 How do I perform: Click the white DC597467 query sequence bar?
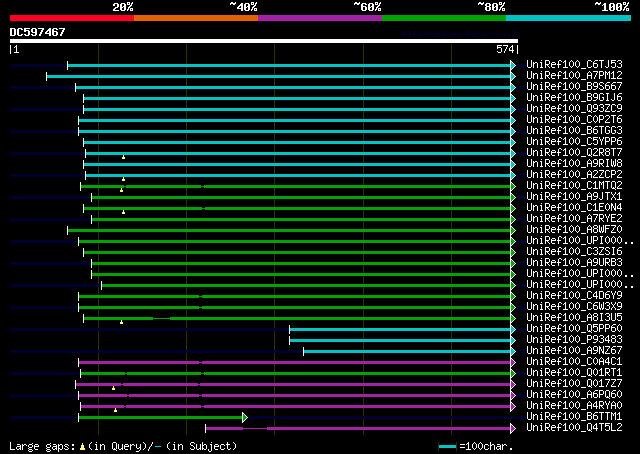pyautogui.click(x=264, y=41)
